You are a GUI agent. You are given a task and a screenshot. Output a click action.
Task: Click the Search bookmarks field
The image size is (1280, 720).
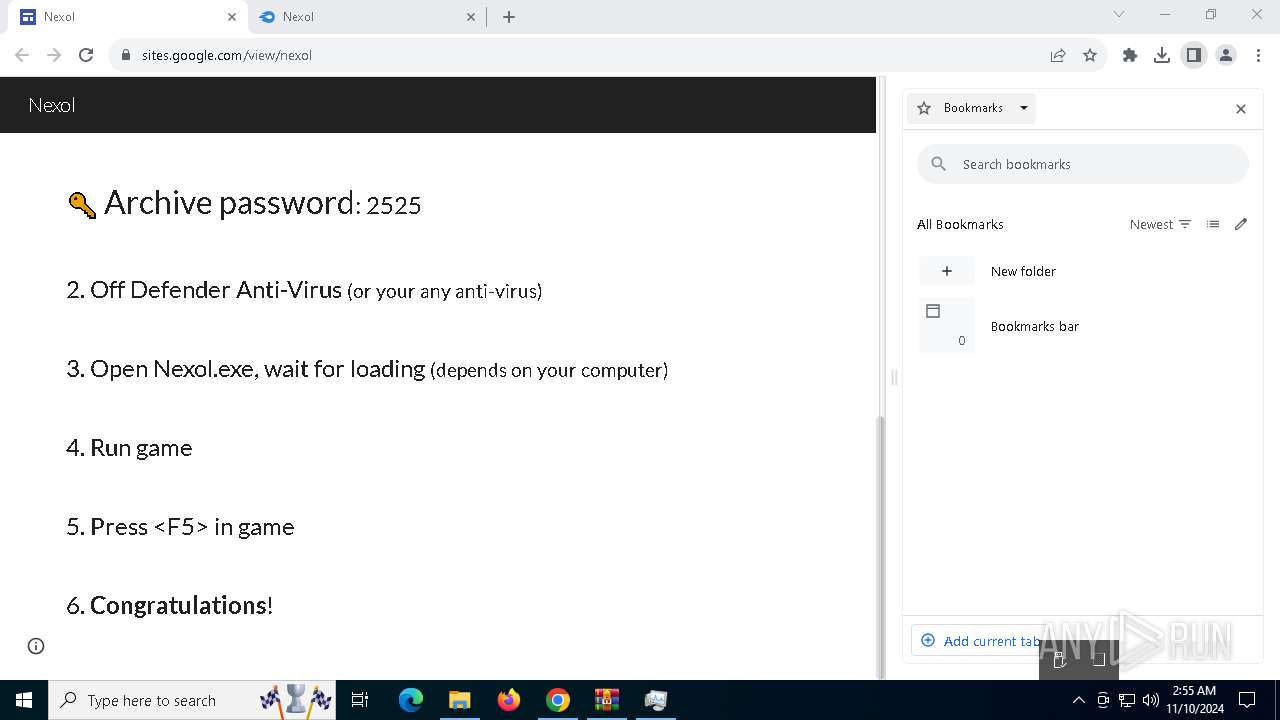click(x=1083, y=164)
